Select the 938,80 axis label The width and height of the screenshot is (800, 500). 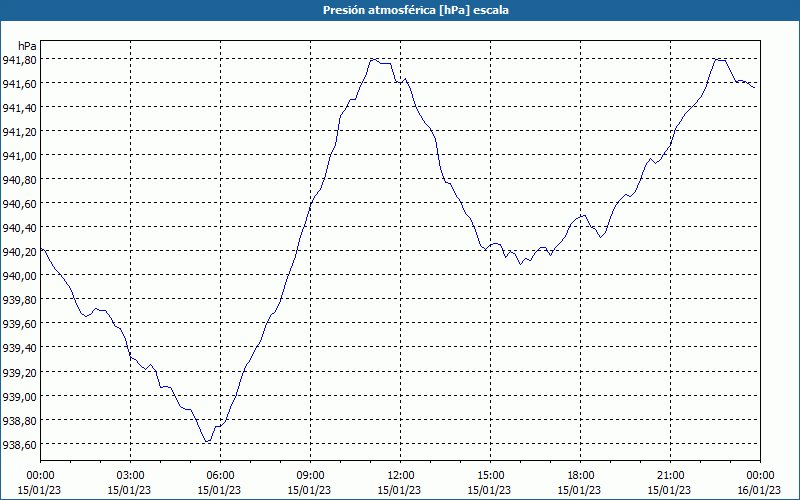(x=19, y=421)
